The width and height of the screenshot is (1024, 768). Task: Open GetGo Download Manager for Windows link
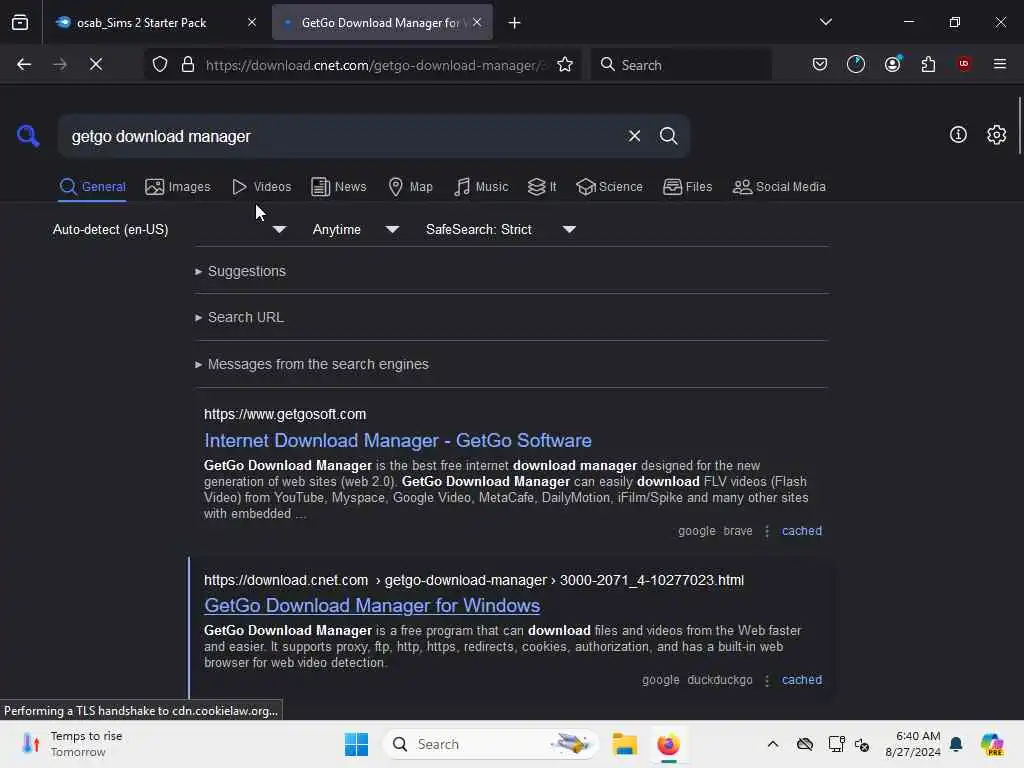[372, 606]
